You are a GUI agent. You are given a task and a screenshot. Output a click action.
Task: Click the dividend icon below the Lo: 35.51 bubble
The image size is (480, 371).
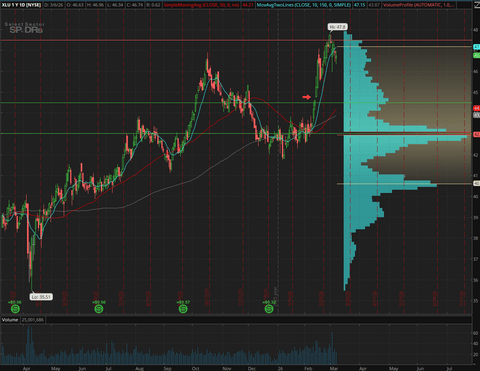point(15,309)
